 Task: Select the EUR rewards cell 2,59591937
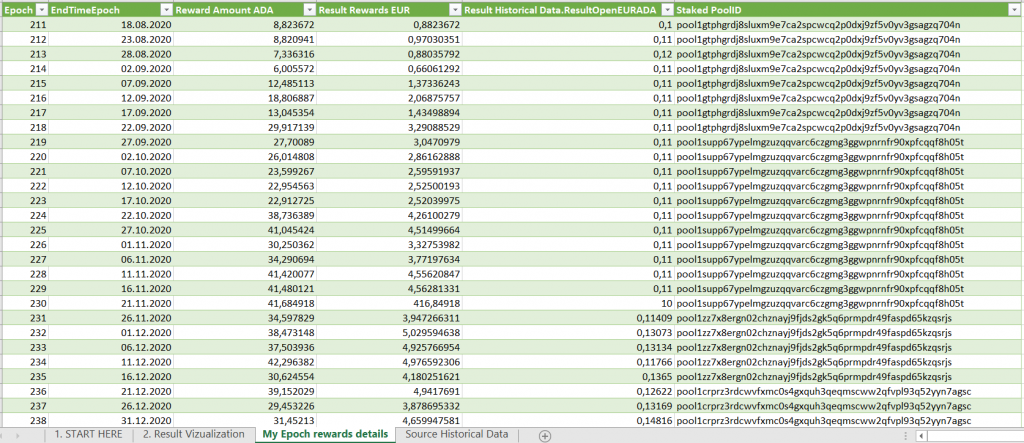coord(389,171)
